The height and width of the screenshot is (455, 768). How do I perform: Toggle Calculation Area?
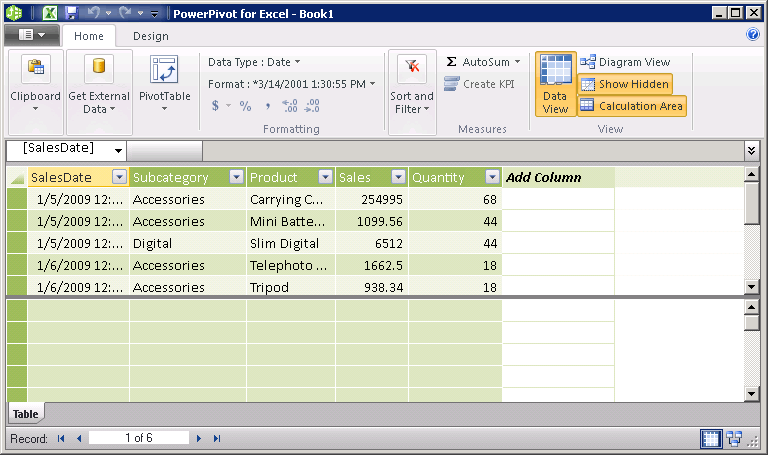point(632,106)
